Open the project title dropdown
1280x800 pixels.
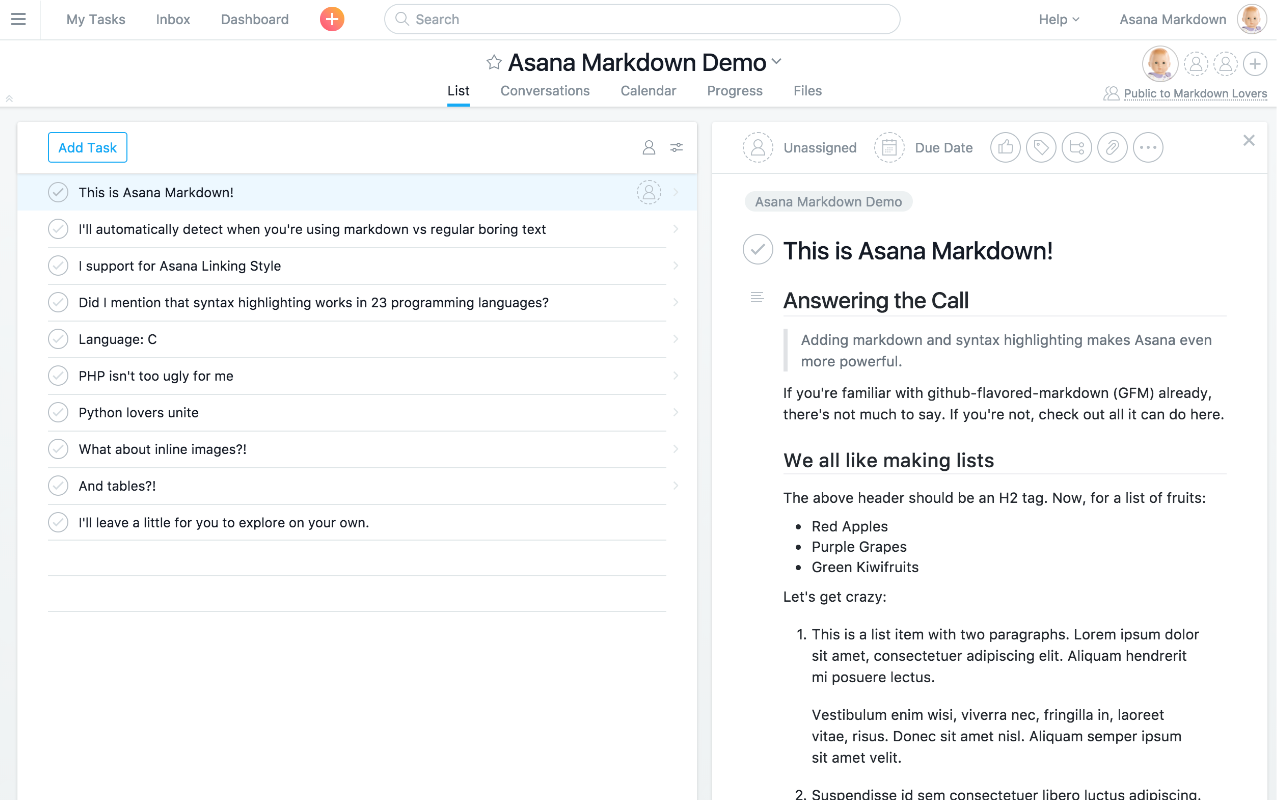pyautogui.click(x=777, y=62)
